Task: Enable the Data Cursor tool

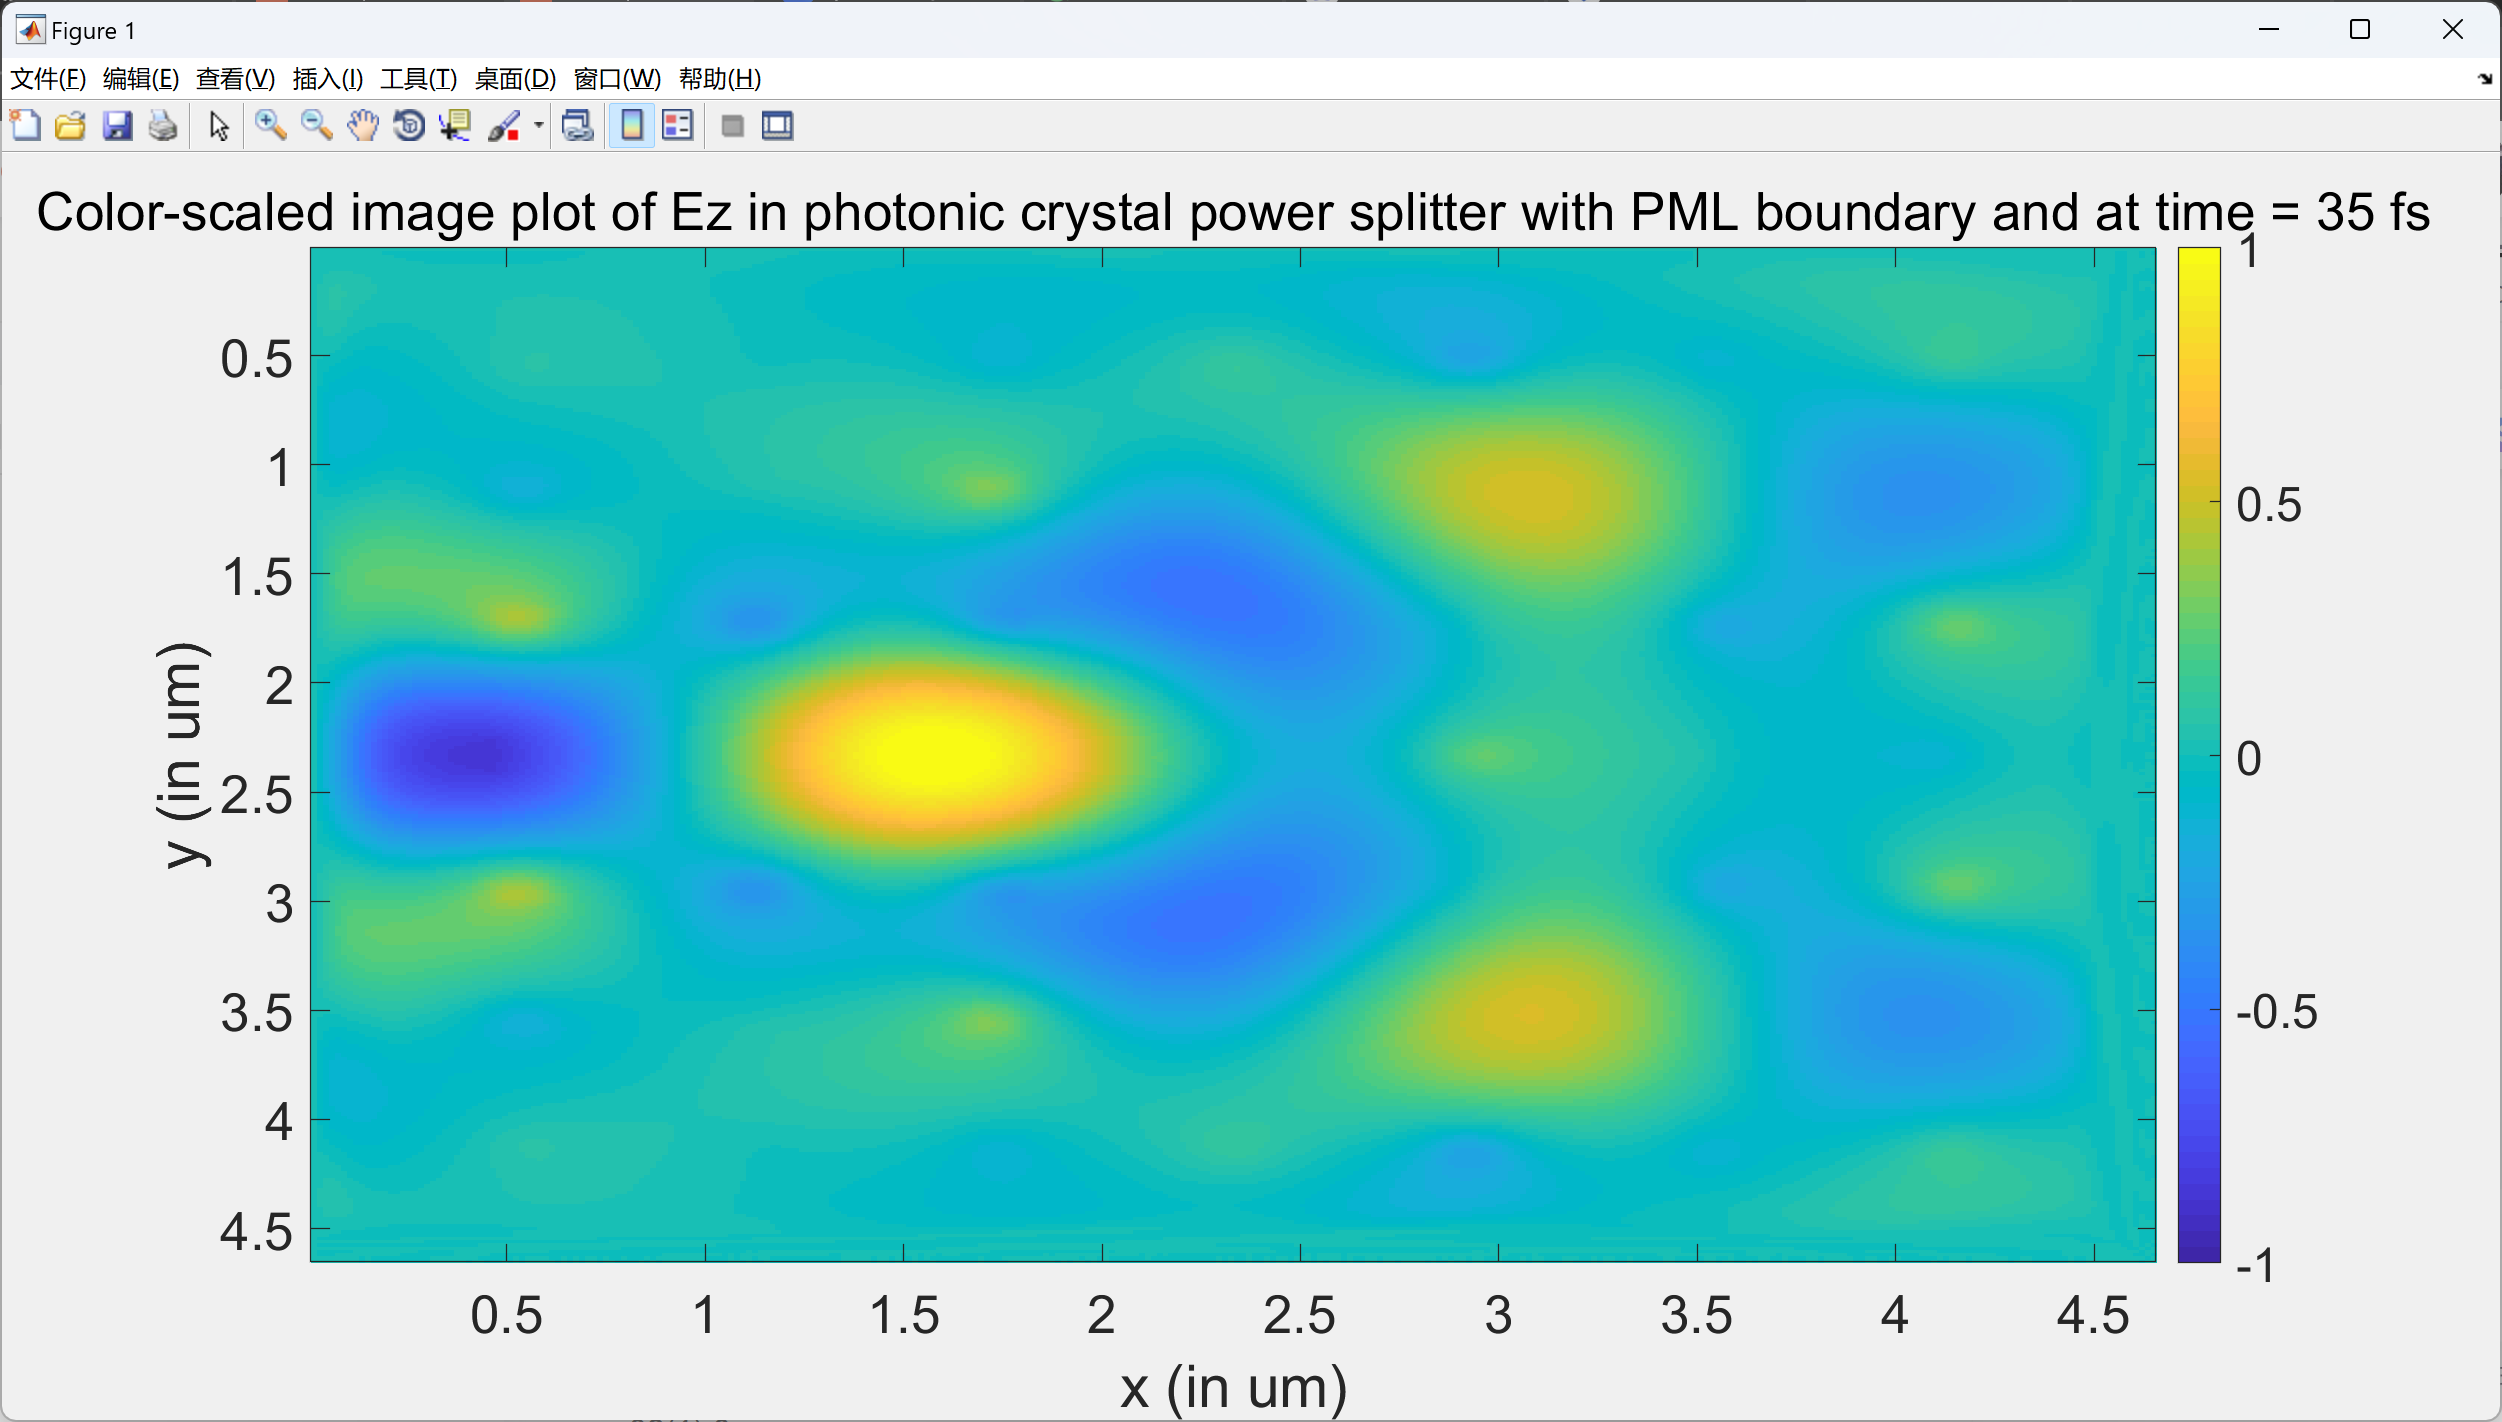Action: [x=456, y=126]
